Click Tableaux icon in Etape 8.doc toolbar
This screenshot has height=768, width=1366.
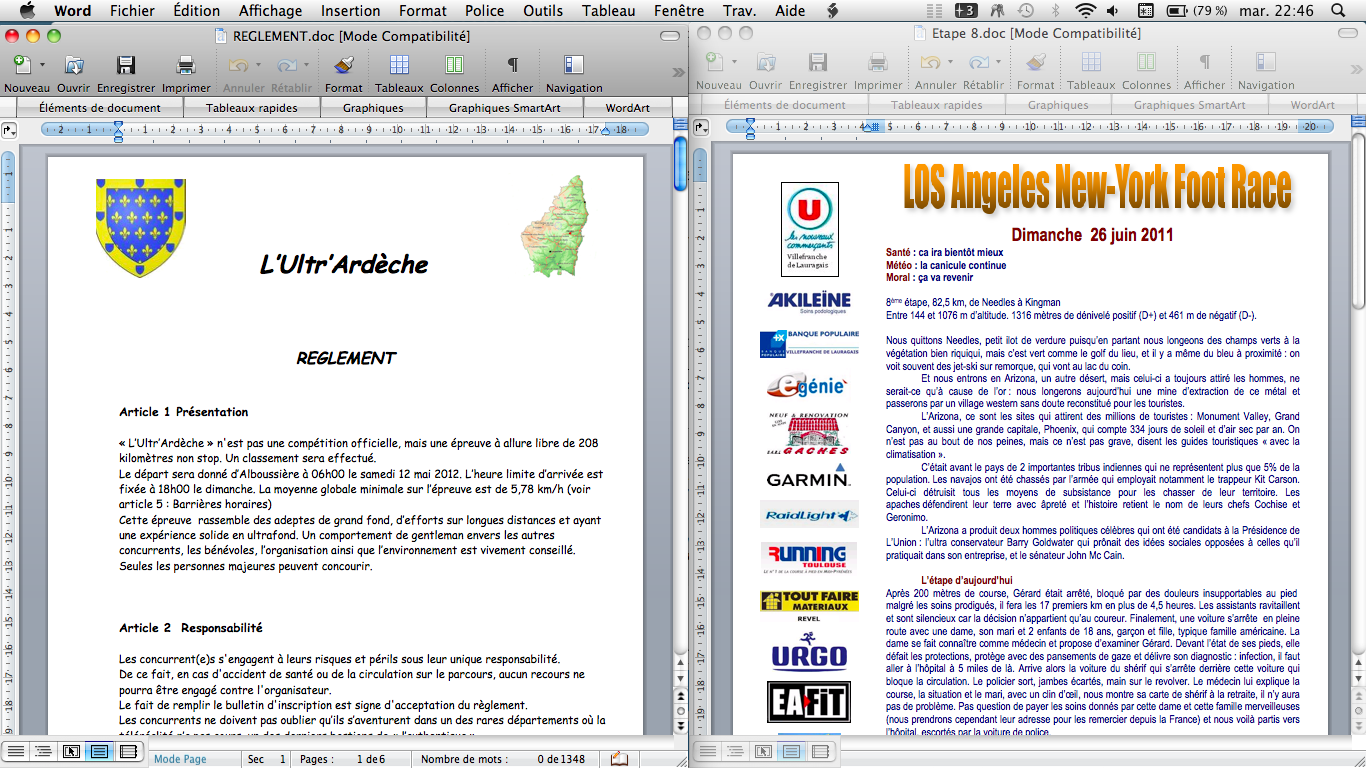click(1091, 63)
